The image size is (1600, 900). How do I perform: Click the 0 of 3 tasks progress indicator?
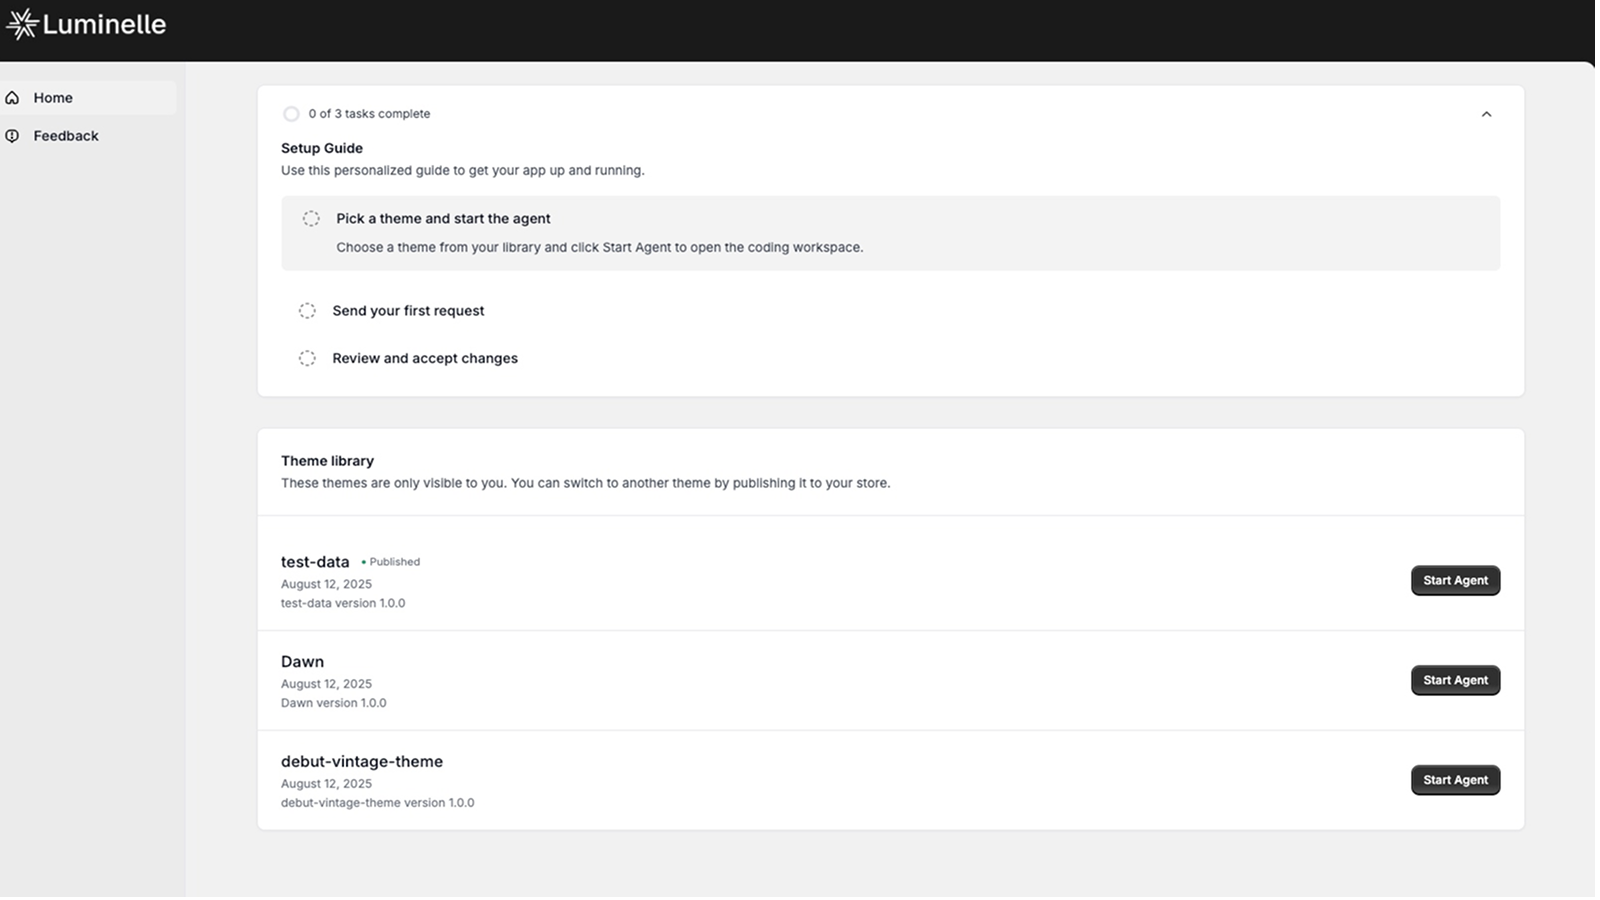(x=369, y=114)
